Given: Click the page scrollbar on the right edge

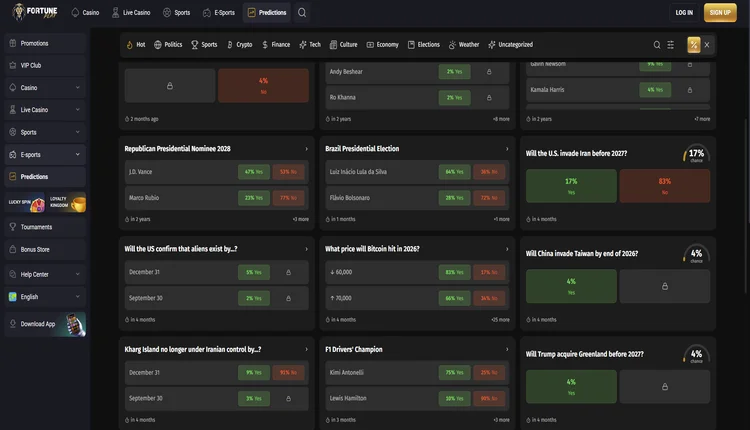Looking at the screenshot, I should pos(748,206).
